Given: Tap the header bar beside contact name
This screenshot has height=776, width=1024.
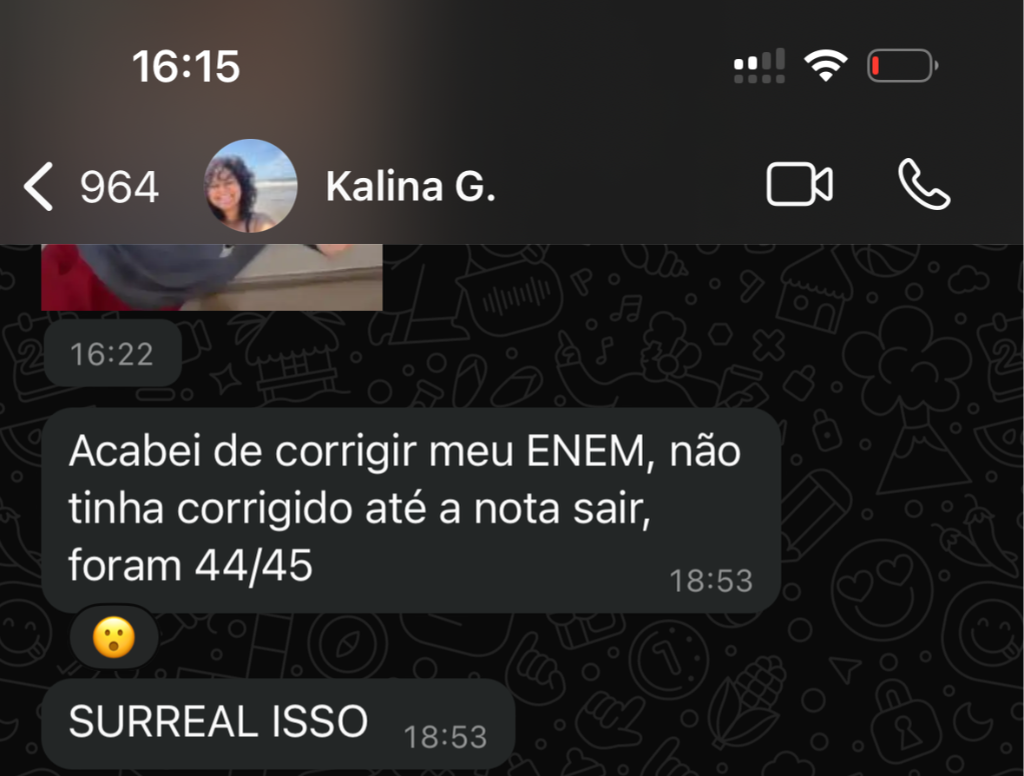Looking at the screenshot, I should coord(627,186).
